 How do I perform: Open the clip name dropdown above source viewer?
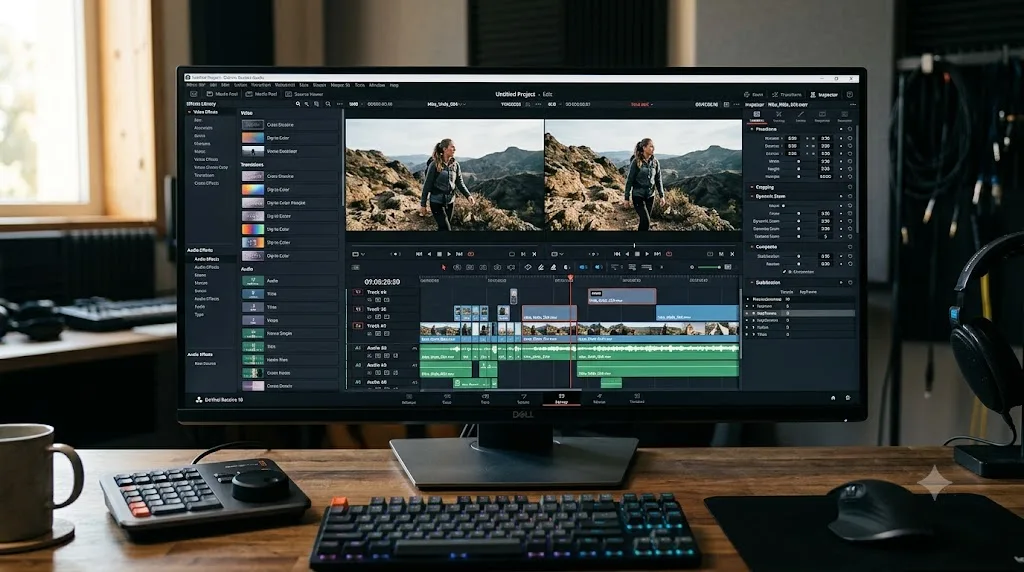click(447, 104)
